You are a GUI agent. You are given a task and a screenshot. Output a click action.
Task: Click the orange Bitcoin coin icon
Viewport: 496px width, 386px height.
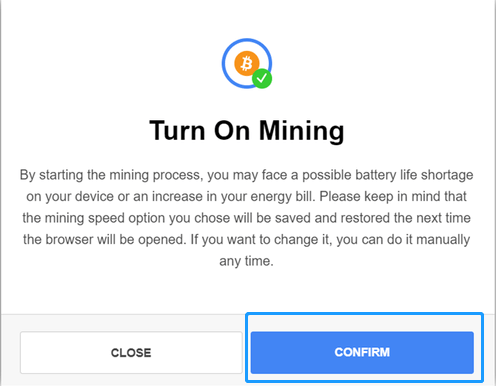(247, 63)
